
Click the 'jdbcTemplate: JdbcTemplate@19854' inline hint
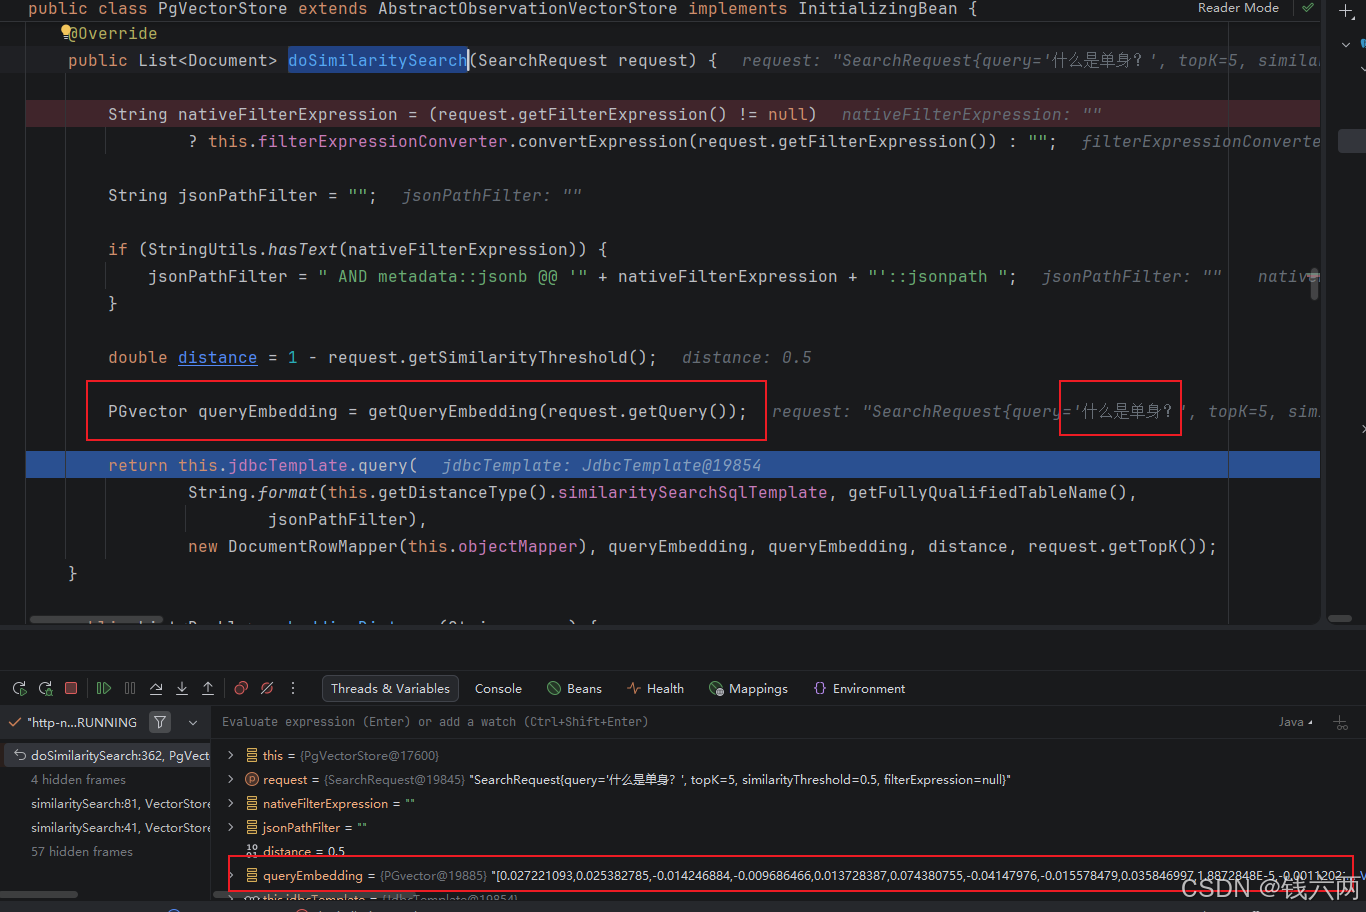601,465
